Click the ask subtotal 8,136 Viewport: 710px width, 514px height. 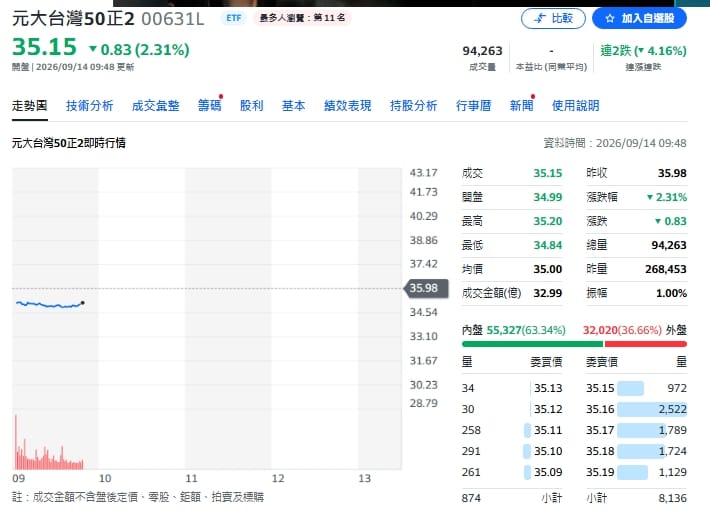tap(672, 498)
